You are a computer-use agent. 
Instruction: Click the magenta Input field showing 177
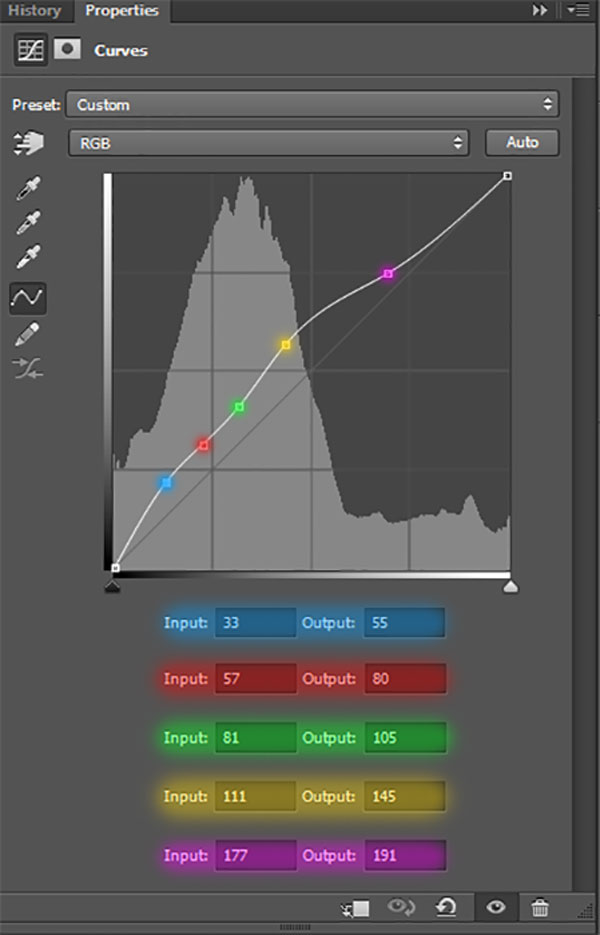[255, 855]
